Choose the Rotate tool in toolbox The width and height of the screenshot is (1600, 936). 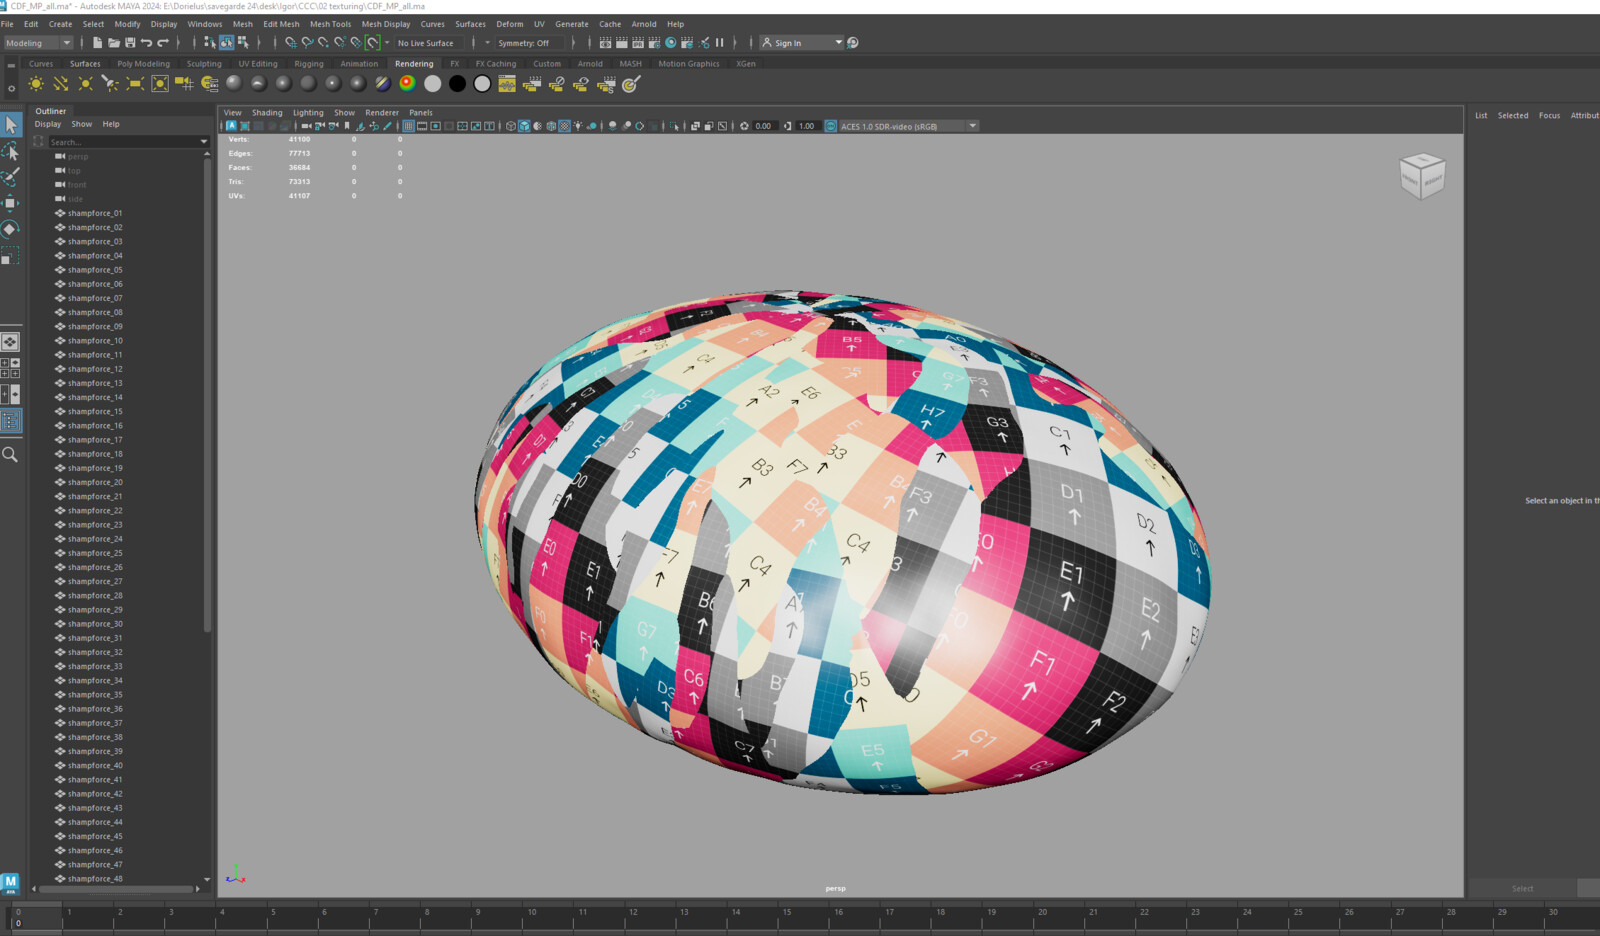point(11,229)
